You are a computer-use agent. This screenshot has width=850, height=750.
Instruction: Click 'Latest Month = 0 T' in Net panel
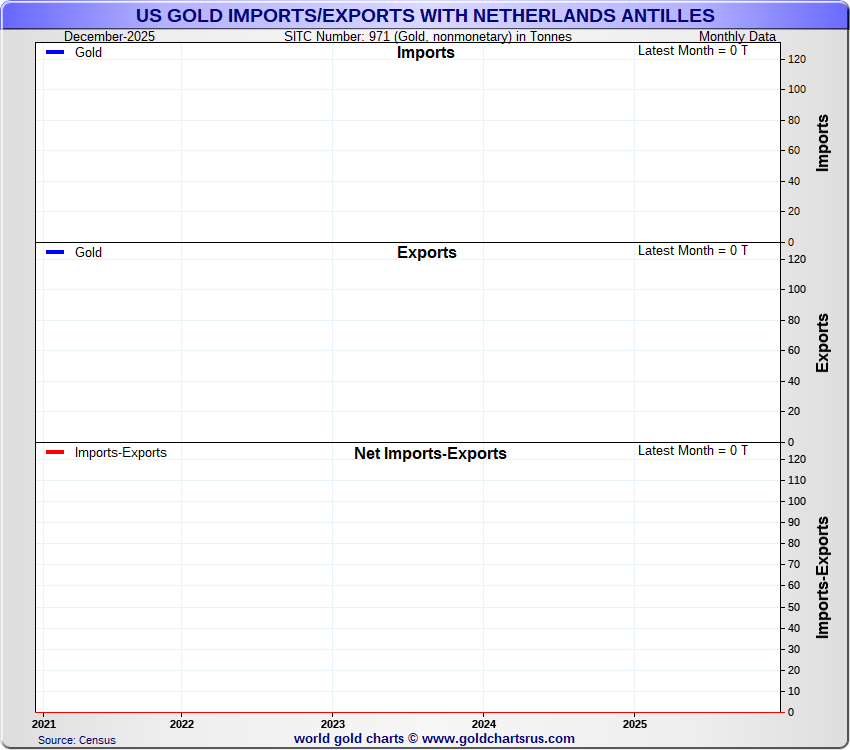click(692, 451)
